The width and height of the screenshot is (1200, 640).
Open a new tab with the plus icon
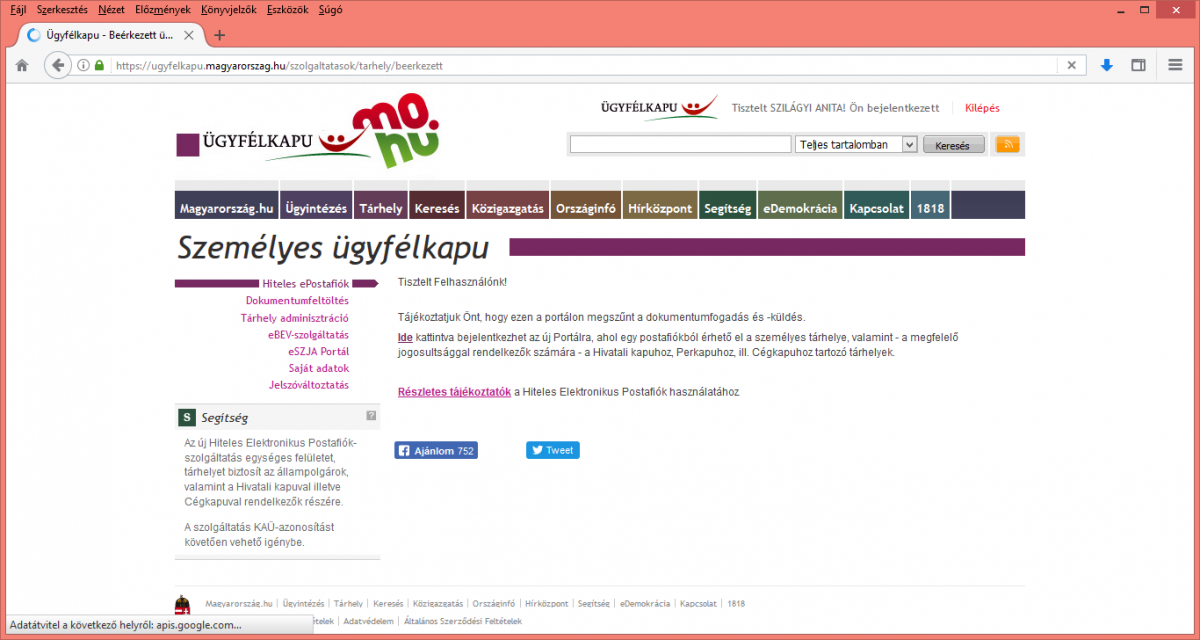[x=220, y=35]
